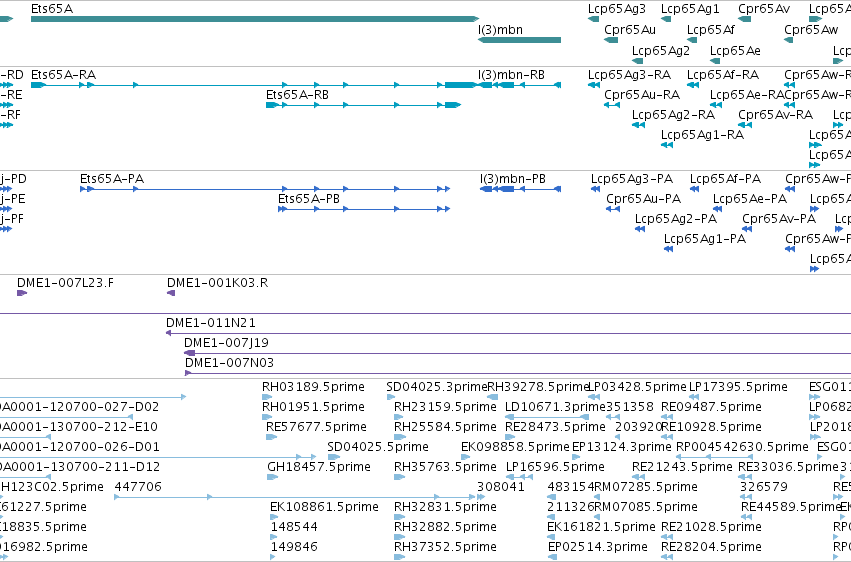Select the Ets65A-PA protein label
This screenshot has width=851, height=562.
pyautogui.click(x=112, y=178)
